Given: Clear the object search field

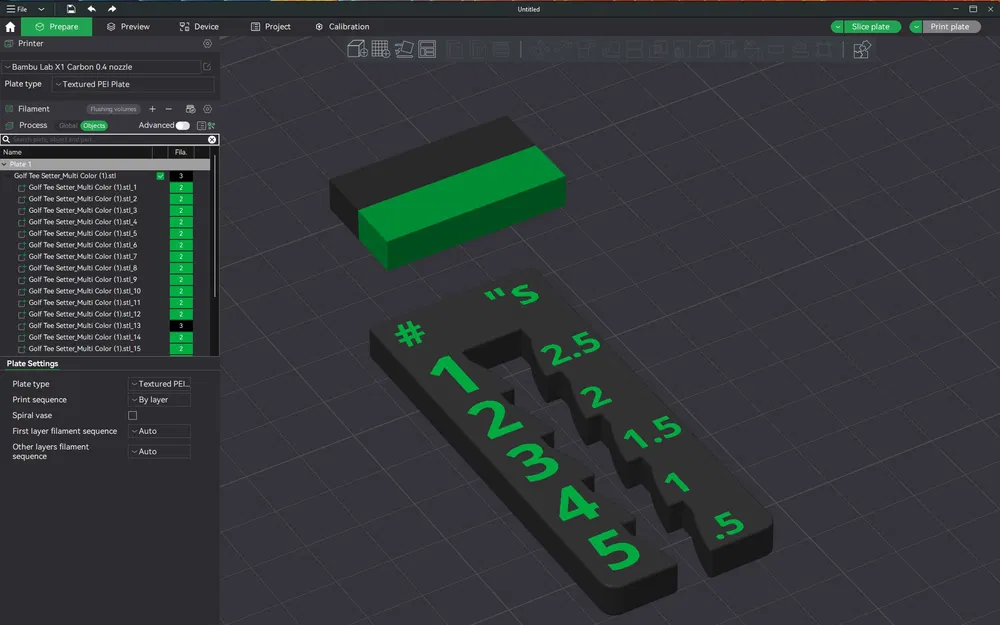Looking at the screenshot, I should [x=212, y=140].
